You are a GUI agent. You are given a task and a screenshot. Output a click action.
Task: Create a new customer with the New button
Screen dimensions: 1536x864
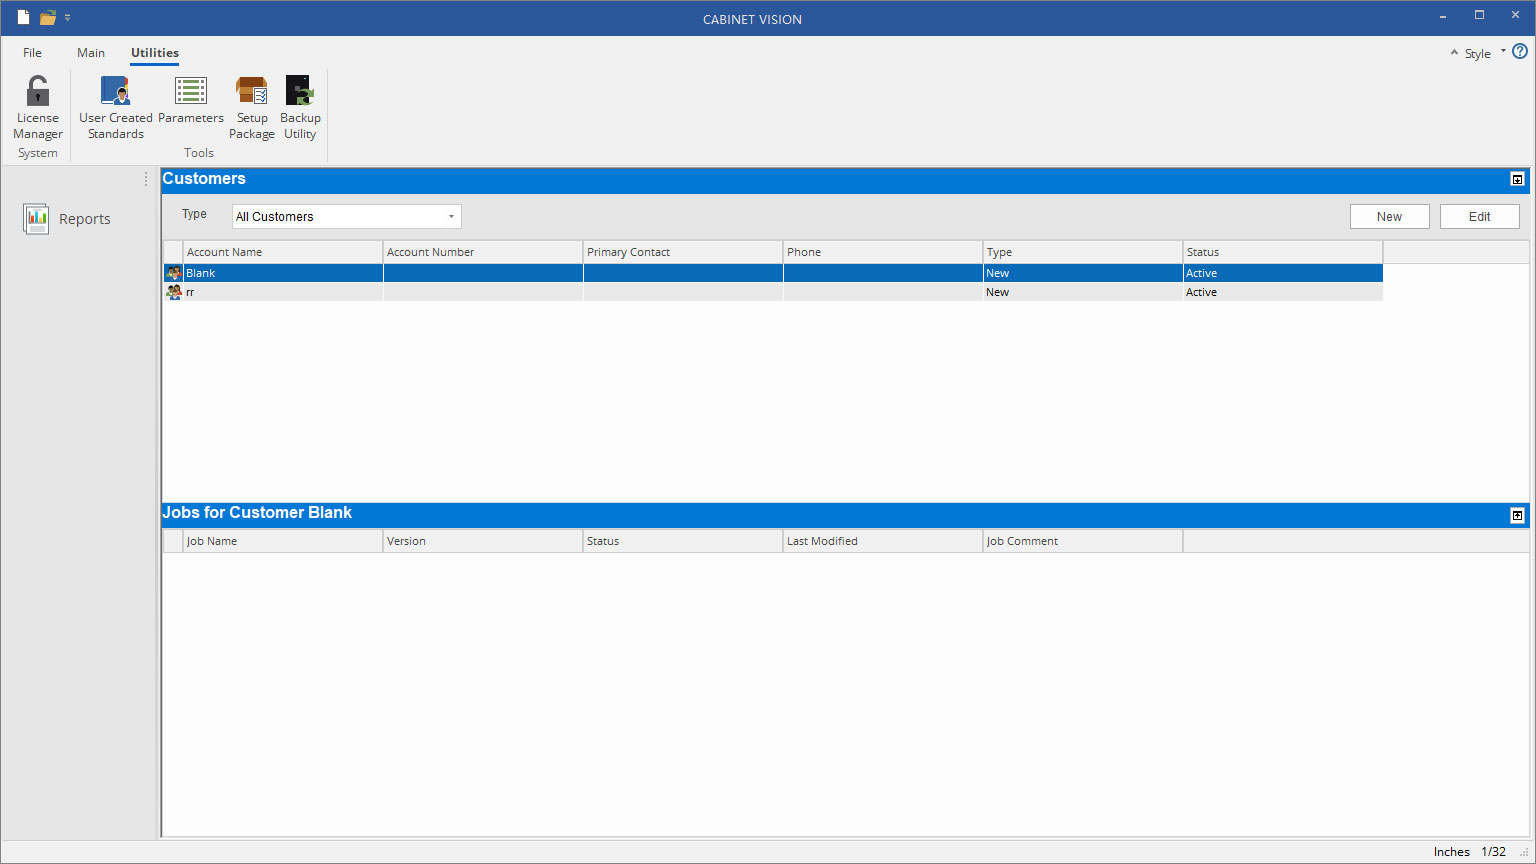pyautogui.click(x=1389, y=216)
